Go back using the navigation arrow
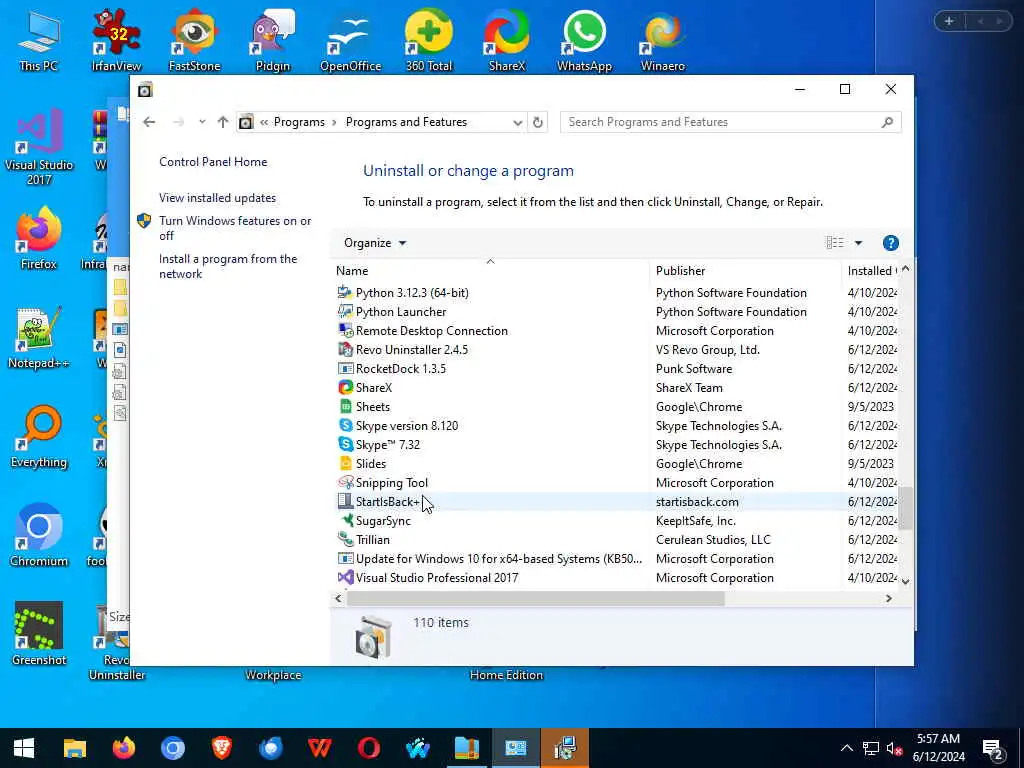Screen dimensions: 1024x768 click(x=149, y=122)
